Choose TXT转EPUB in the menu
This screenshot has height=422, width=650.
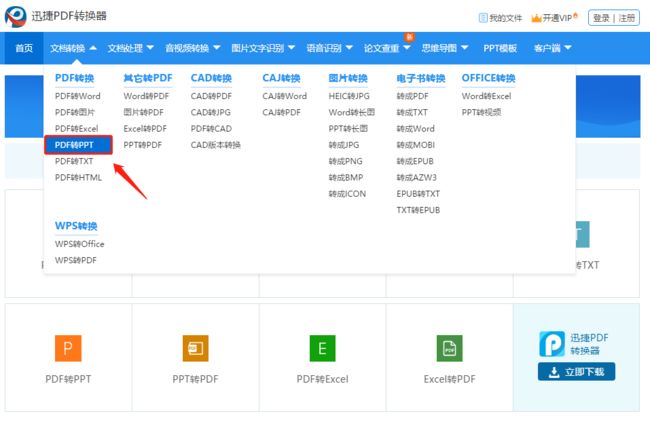click(x=418, y=210)
